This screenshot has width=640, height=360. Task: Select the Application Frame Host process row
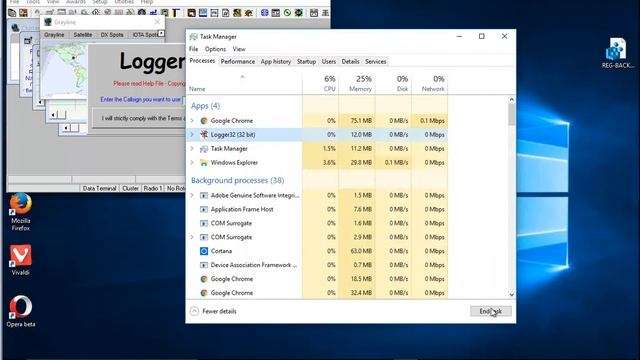(317, 209)
